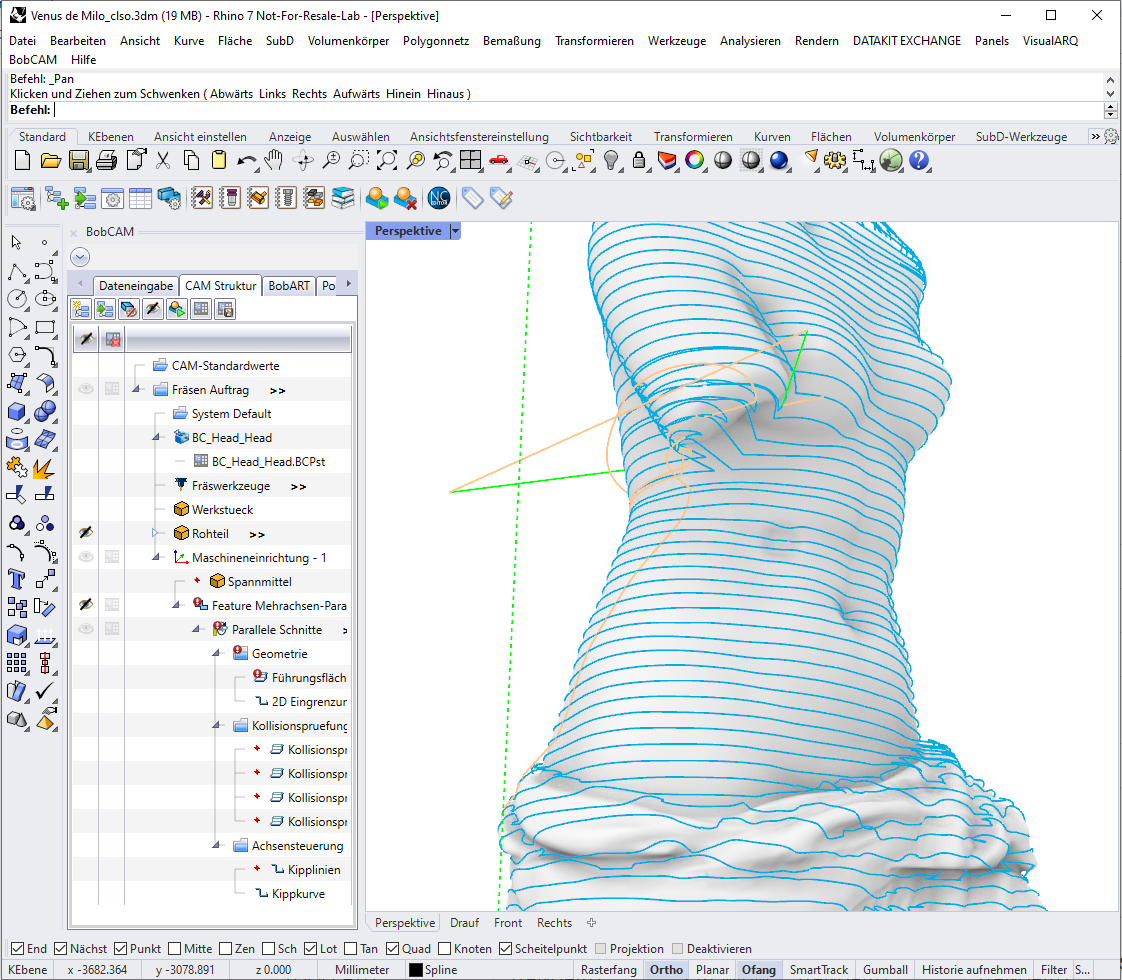Image resolution: width=1122 pixels, height=980 pixels.
Task: Click the >> button next to Fräsen Auftrag
Action: [278, 388]
